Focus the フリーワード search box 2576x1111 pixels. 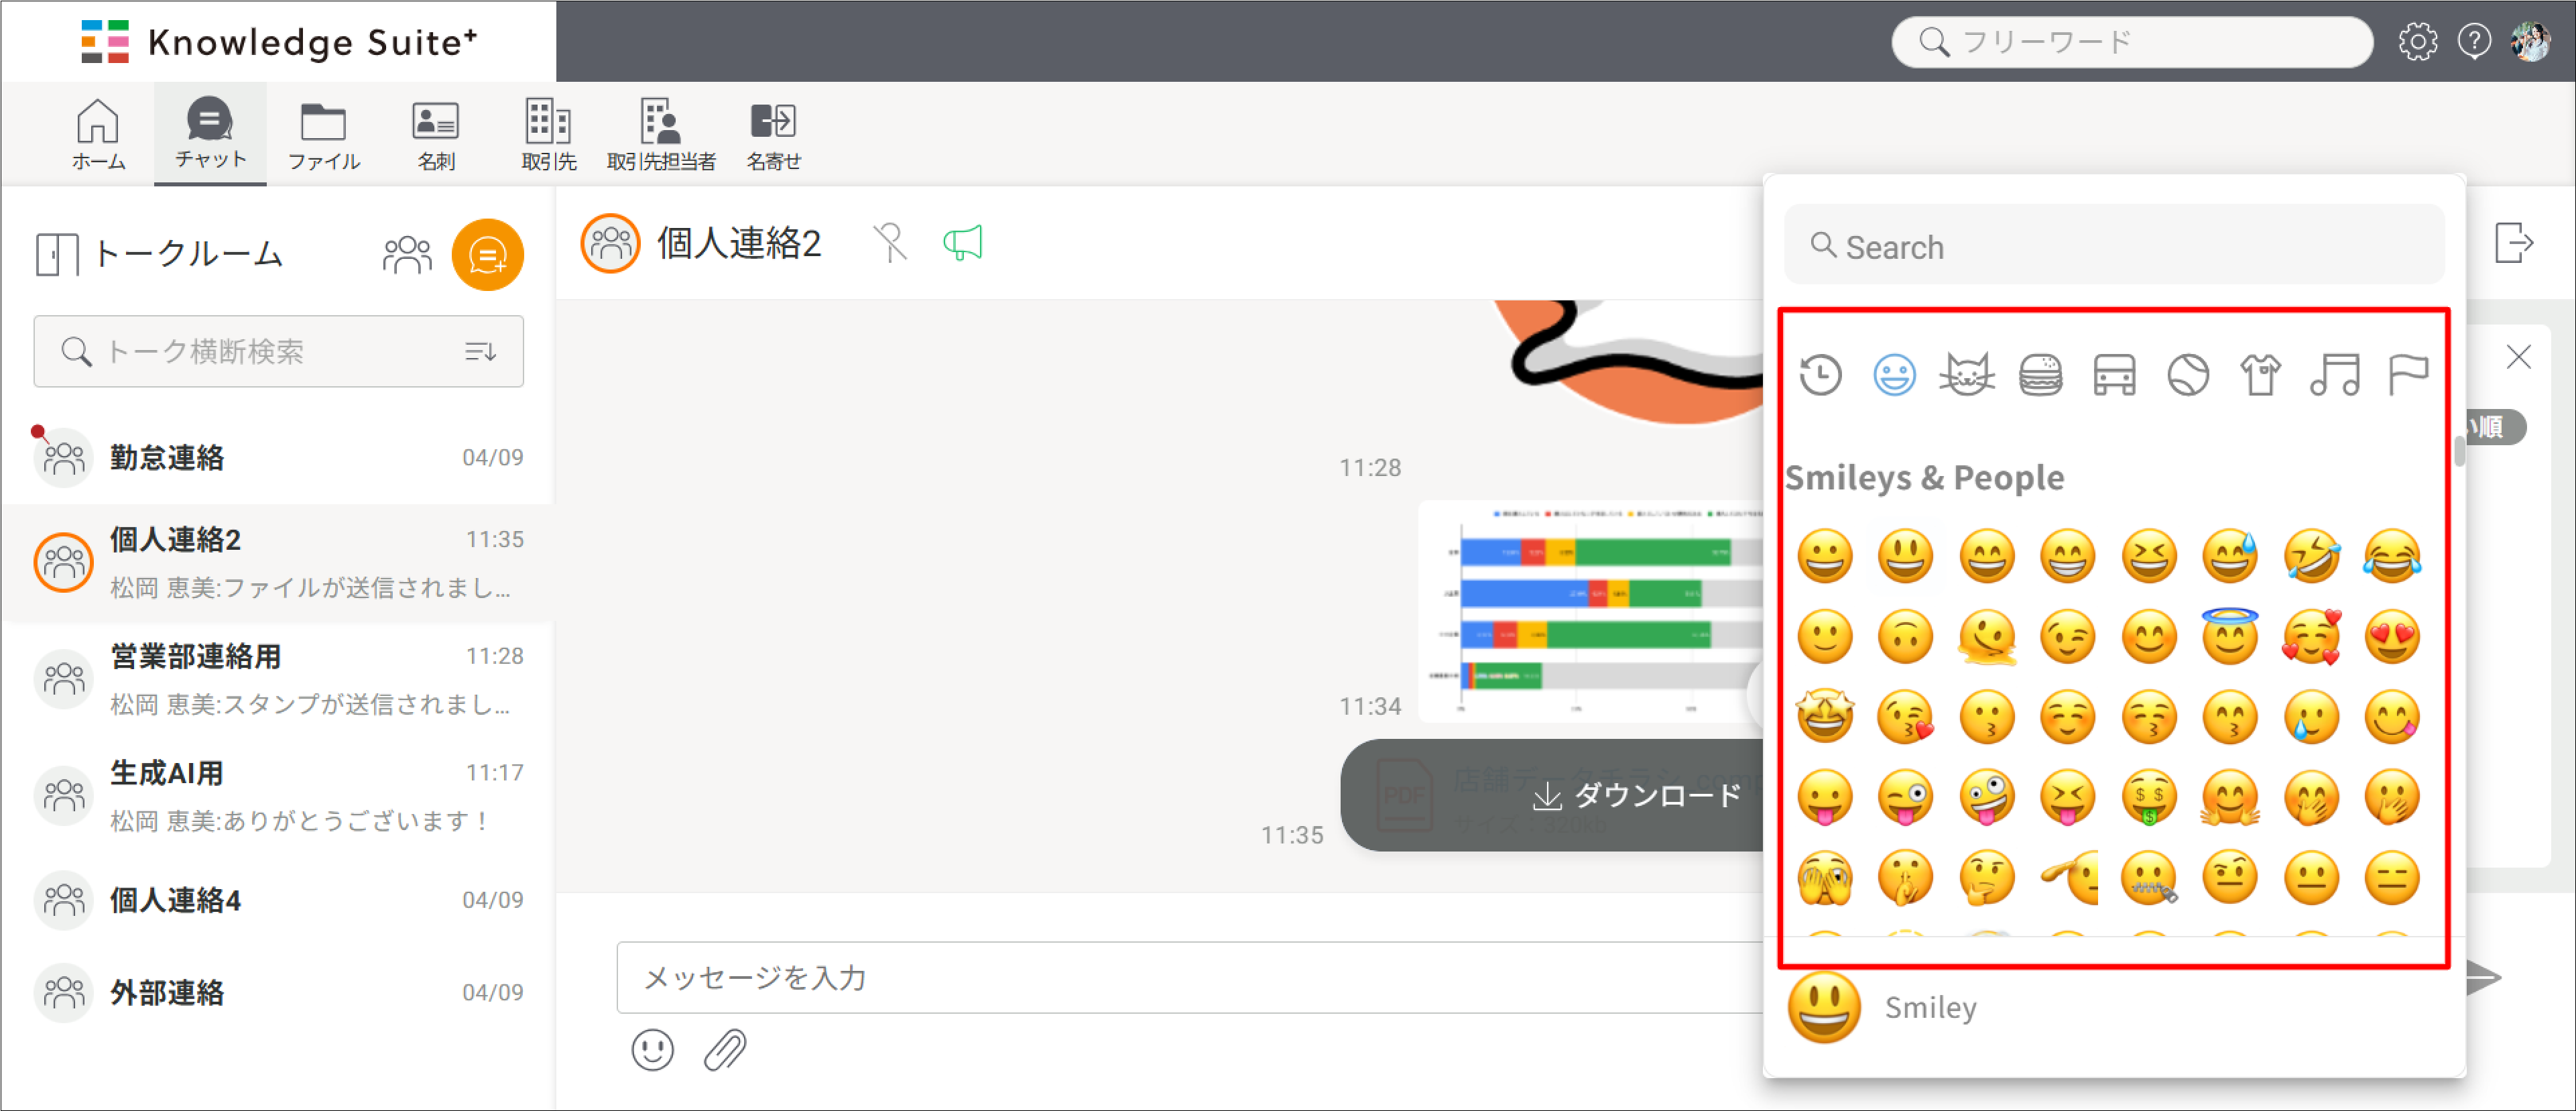[x=2132, y=42]
